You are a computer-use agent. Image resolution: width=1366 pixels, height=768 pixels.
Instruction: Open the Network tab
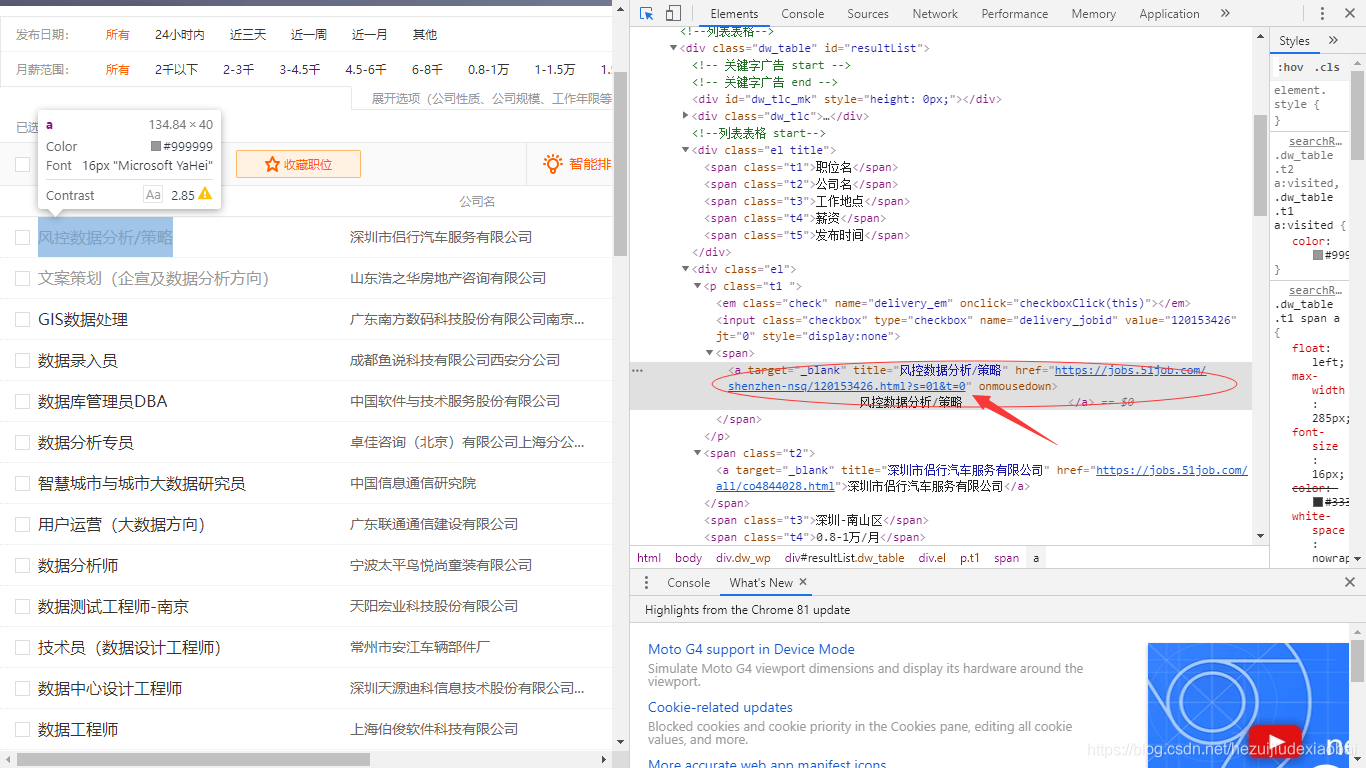point(935,14)
